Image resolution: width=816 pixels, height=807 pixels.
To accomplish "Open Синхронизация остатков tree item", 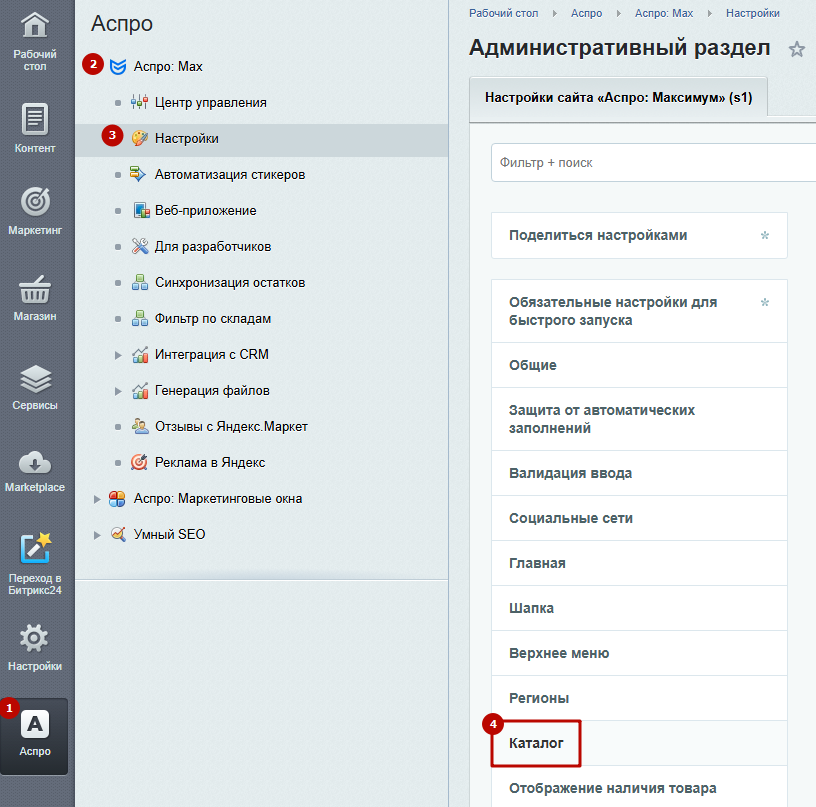I will click(x=230, y=283).
